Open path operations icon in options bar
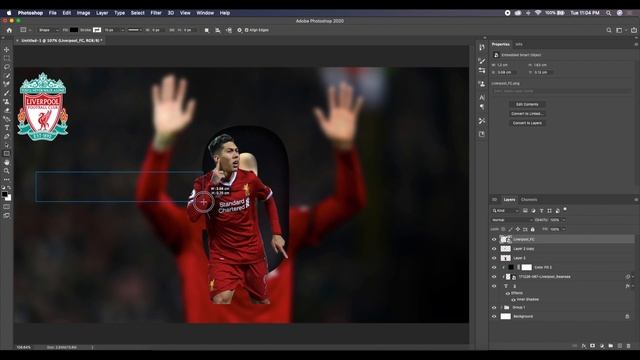The image size is (640, 360). (x=207, y=30)
